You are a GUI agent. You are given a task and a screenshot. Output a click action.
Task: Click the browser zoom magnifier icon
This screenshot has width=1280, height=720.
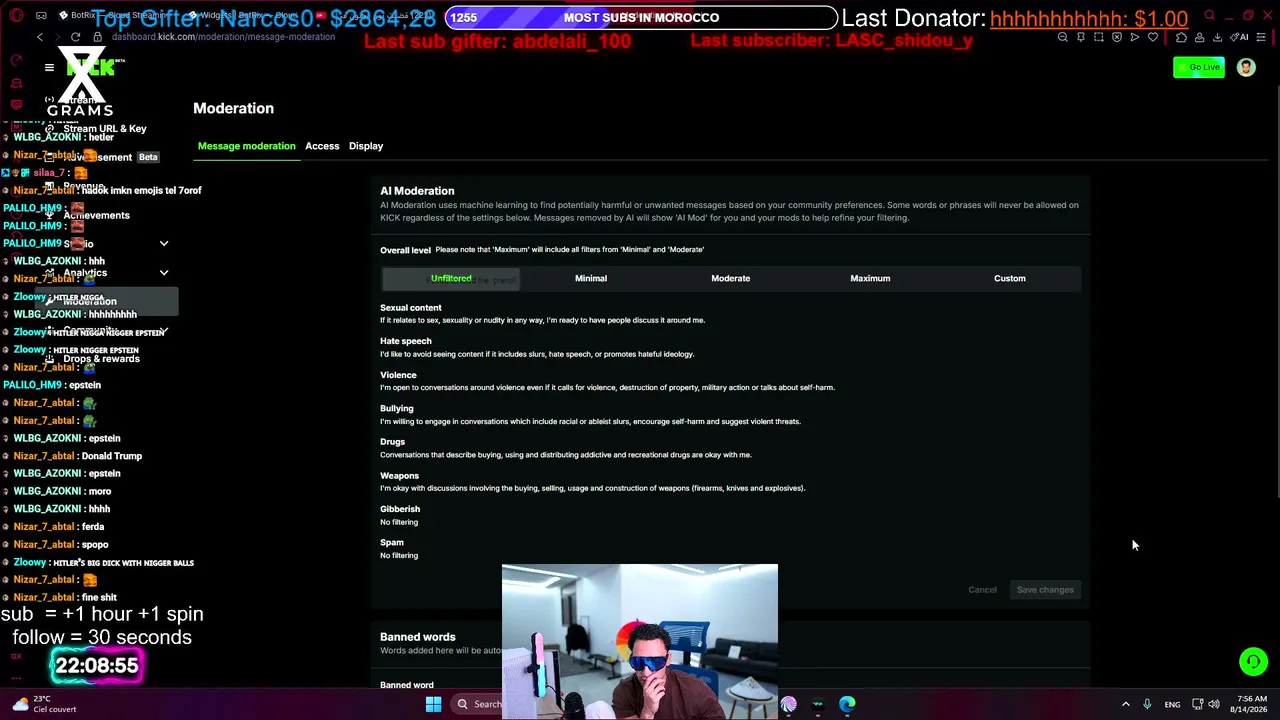(1063, 37)
